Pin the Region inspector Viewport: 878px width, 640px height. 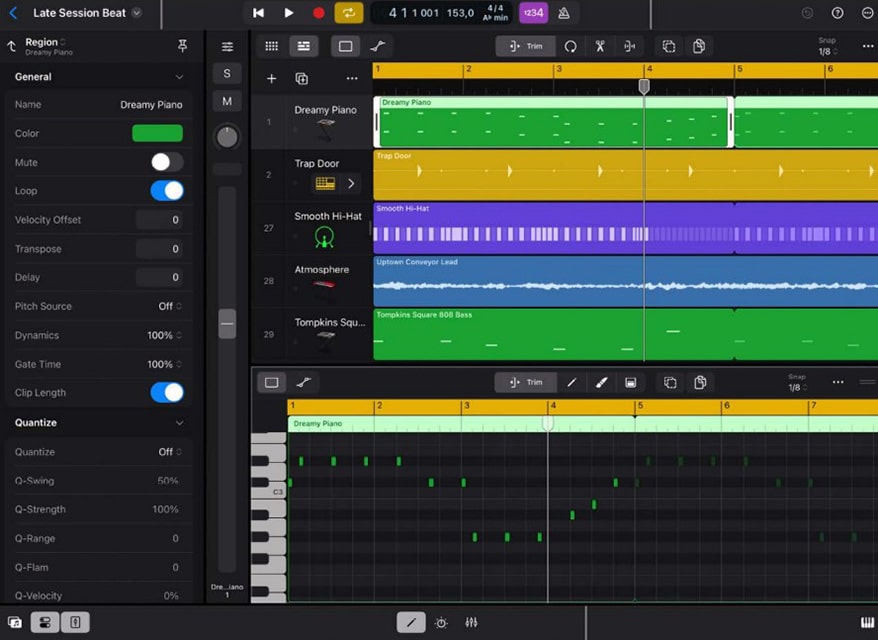[182, 46]
